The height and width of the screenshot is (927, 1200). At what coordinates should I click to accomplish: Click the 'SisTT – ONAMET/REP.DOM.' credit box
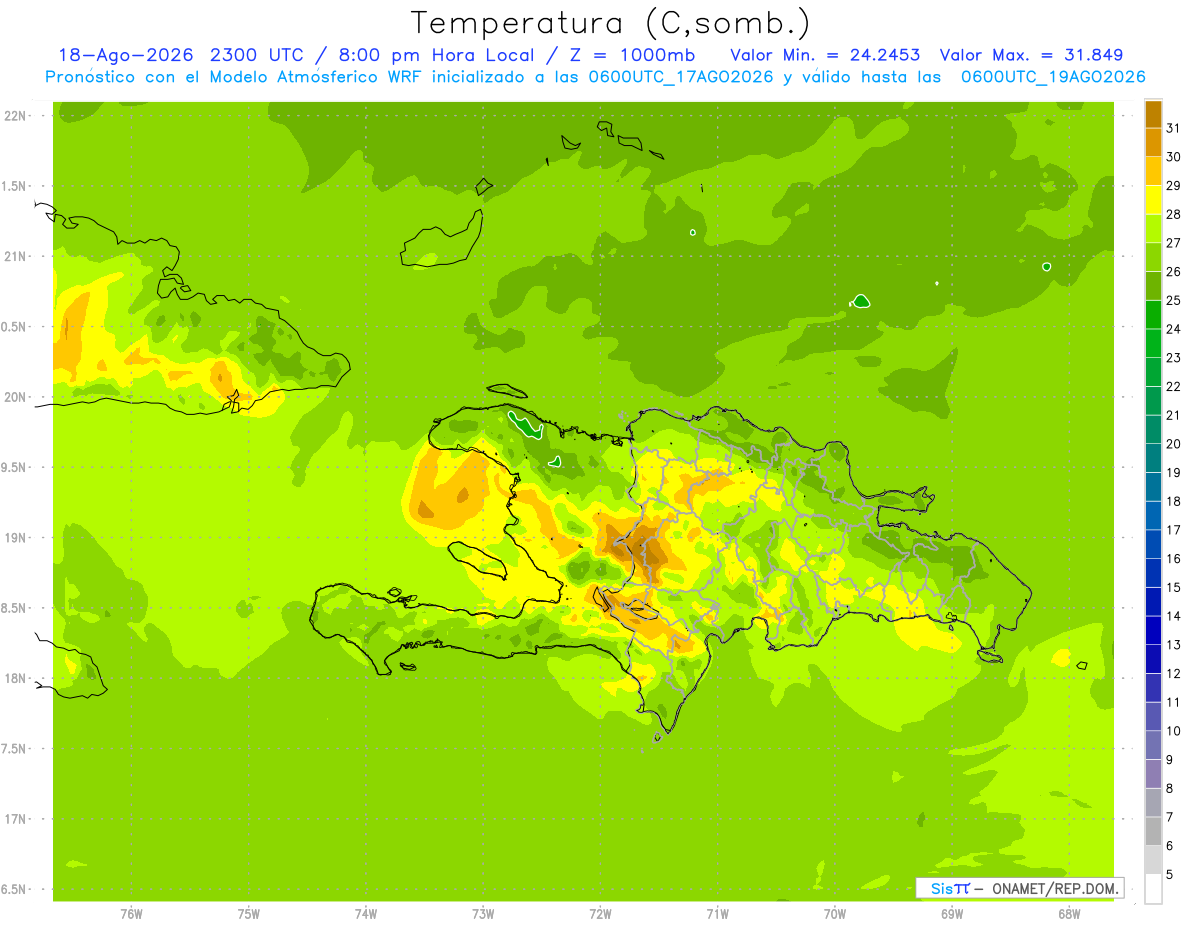point(1019,888)
